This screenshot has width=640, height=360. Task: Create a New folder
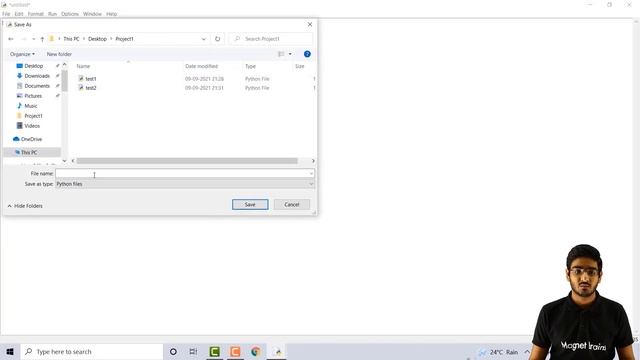coord(59,54)
